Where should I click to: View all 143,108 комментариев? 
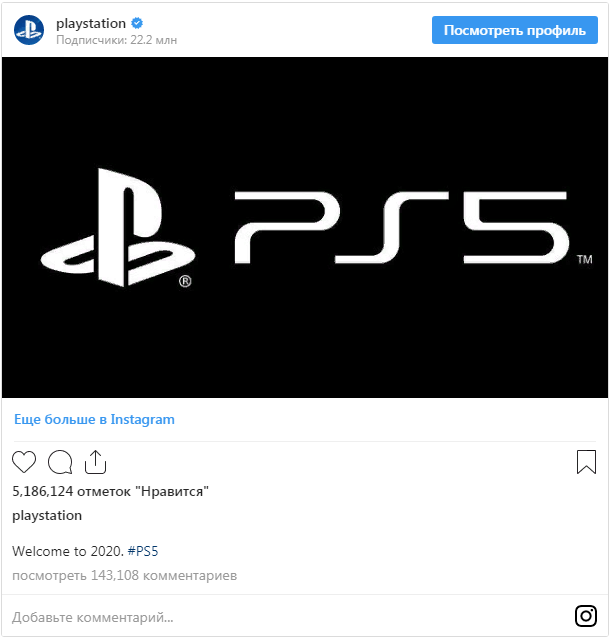pyautogui.click(x=125, y=575)
